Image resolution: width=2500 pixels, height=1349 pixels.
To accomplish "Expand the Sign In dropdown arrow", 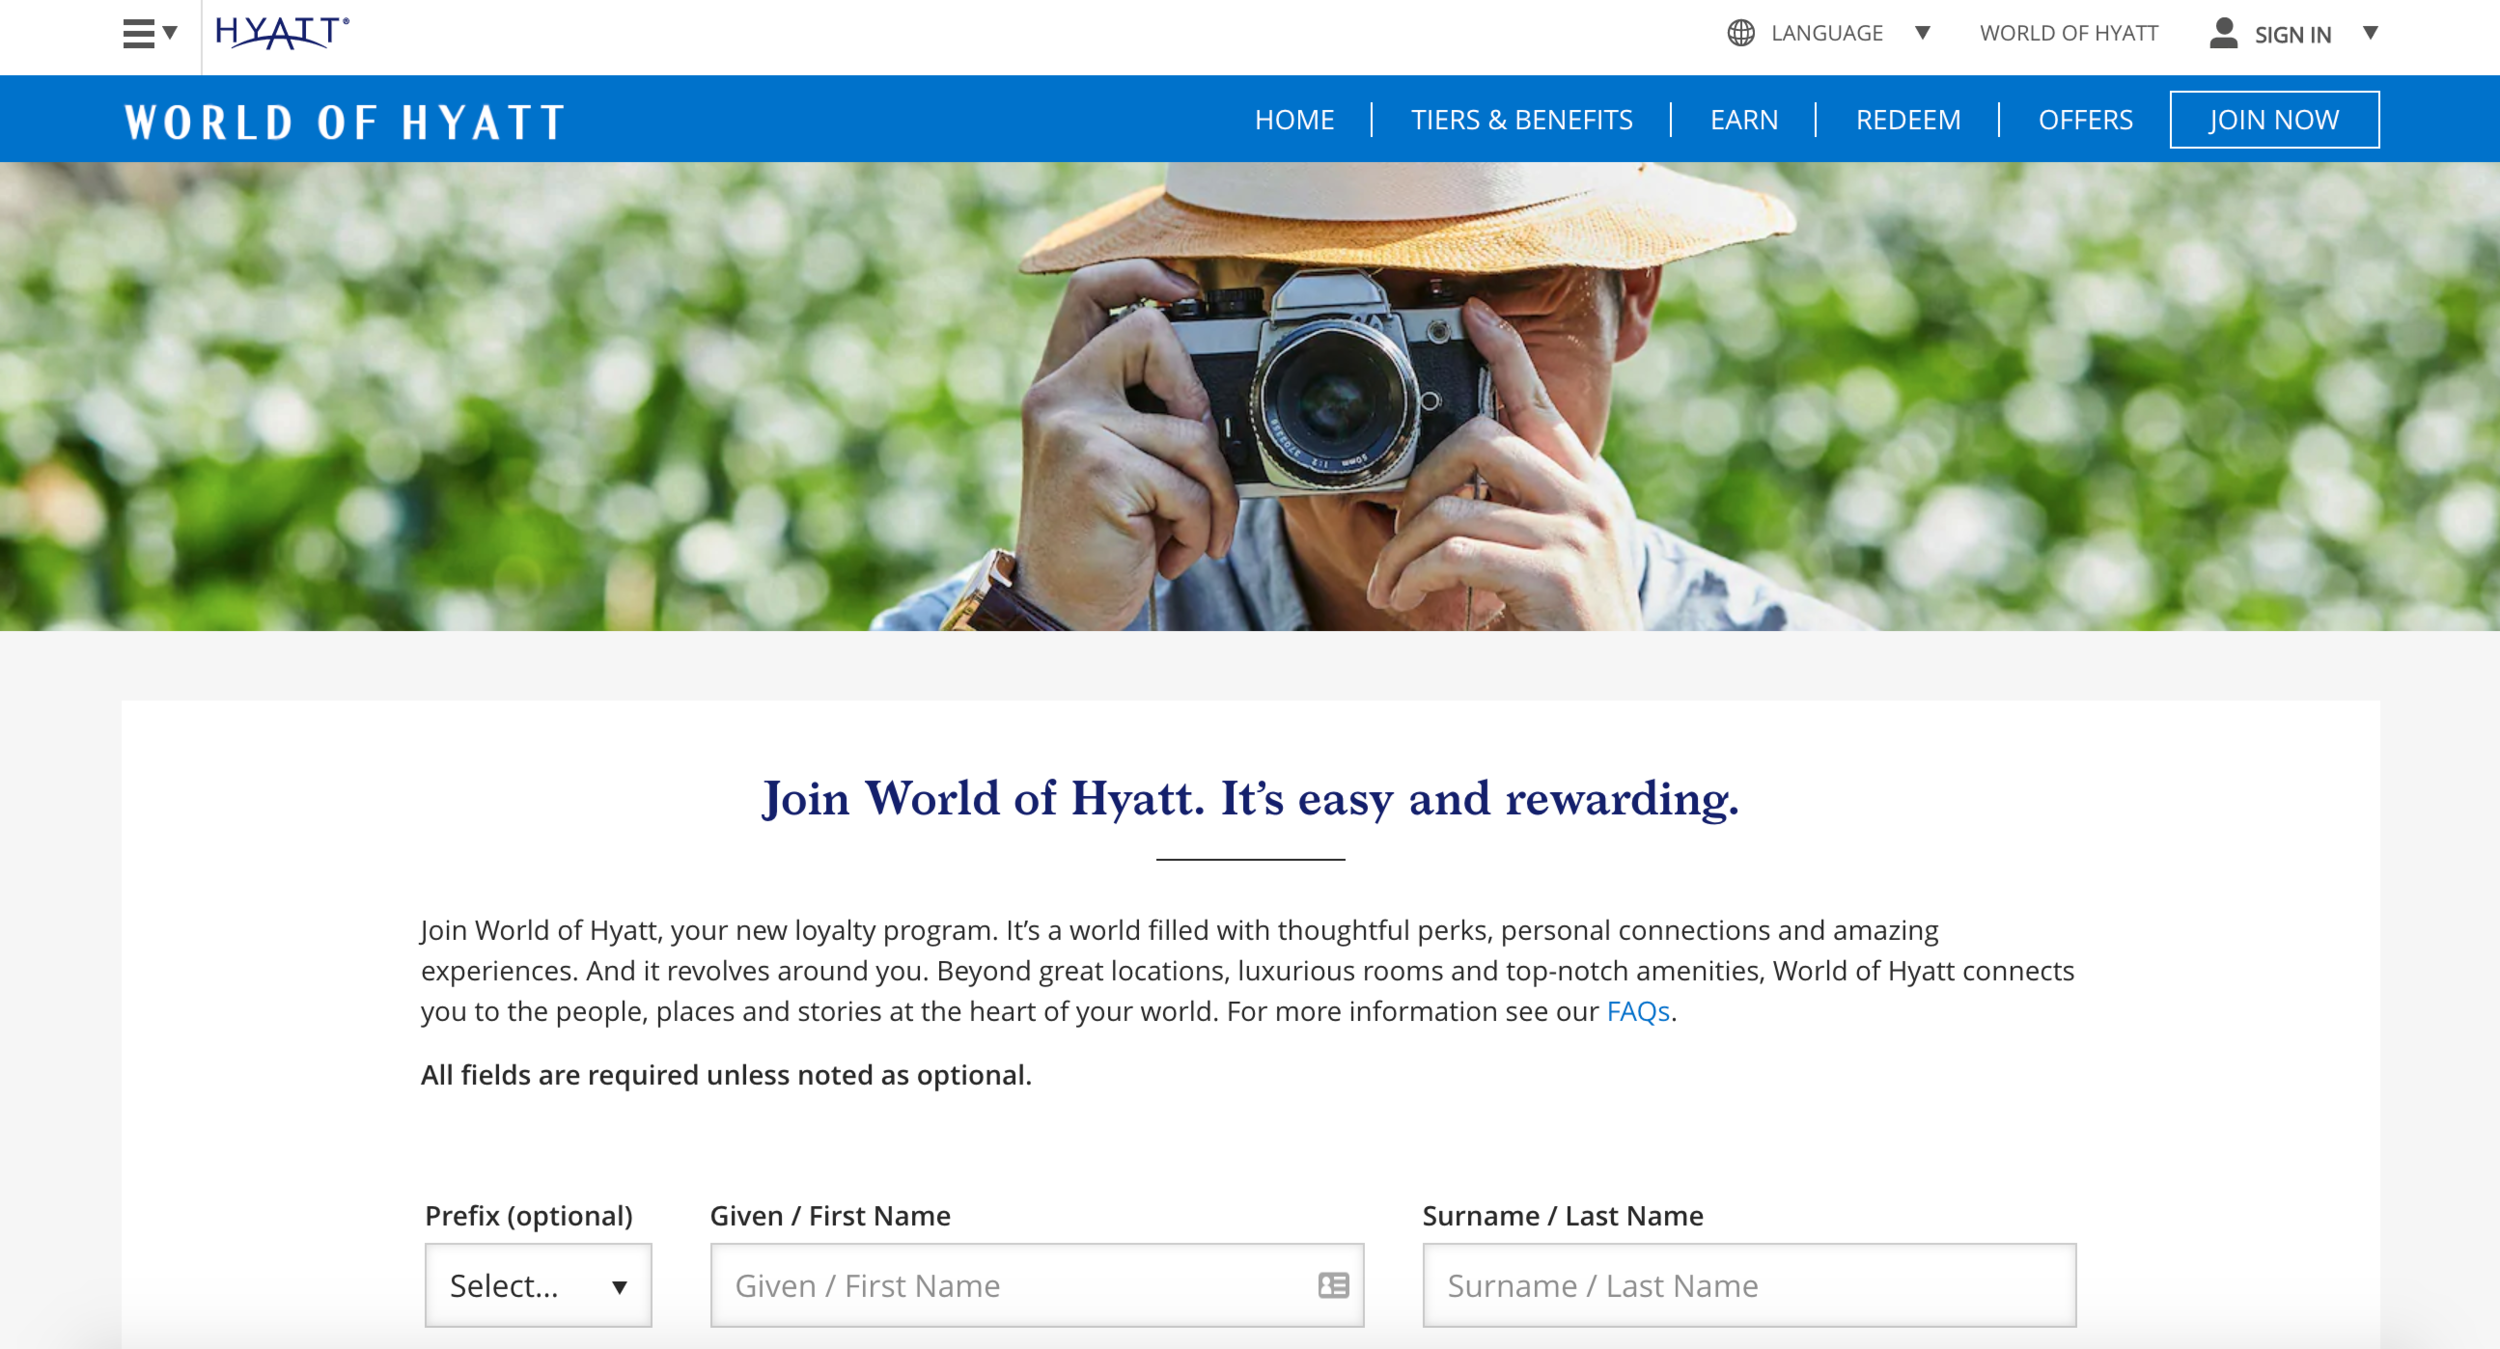I will pyautogui.click(x=2369, y=33).
